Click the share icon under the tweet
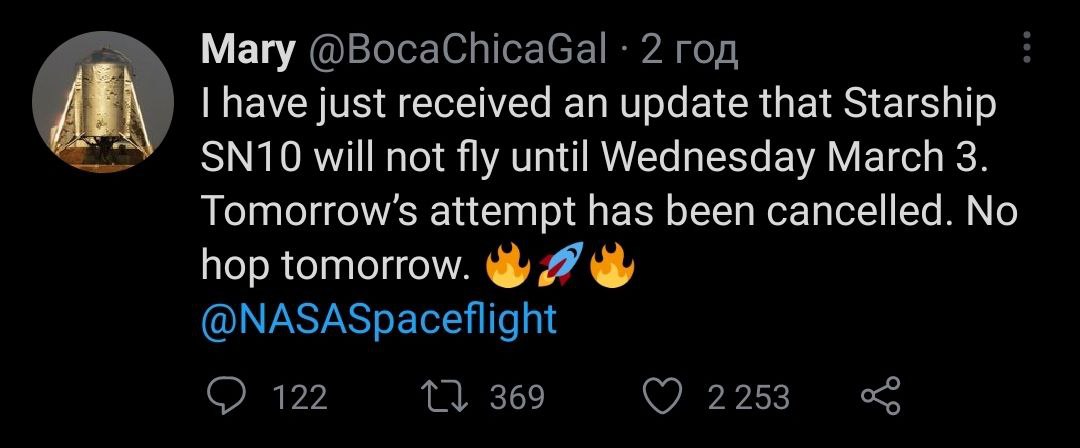 880,396
